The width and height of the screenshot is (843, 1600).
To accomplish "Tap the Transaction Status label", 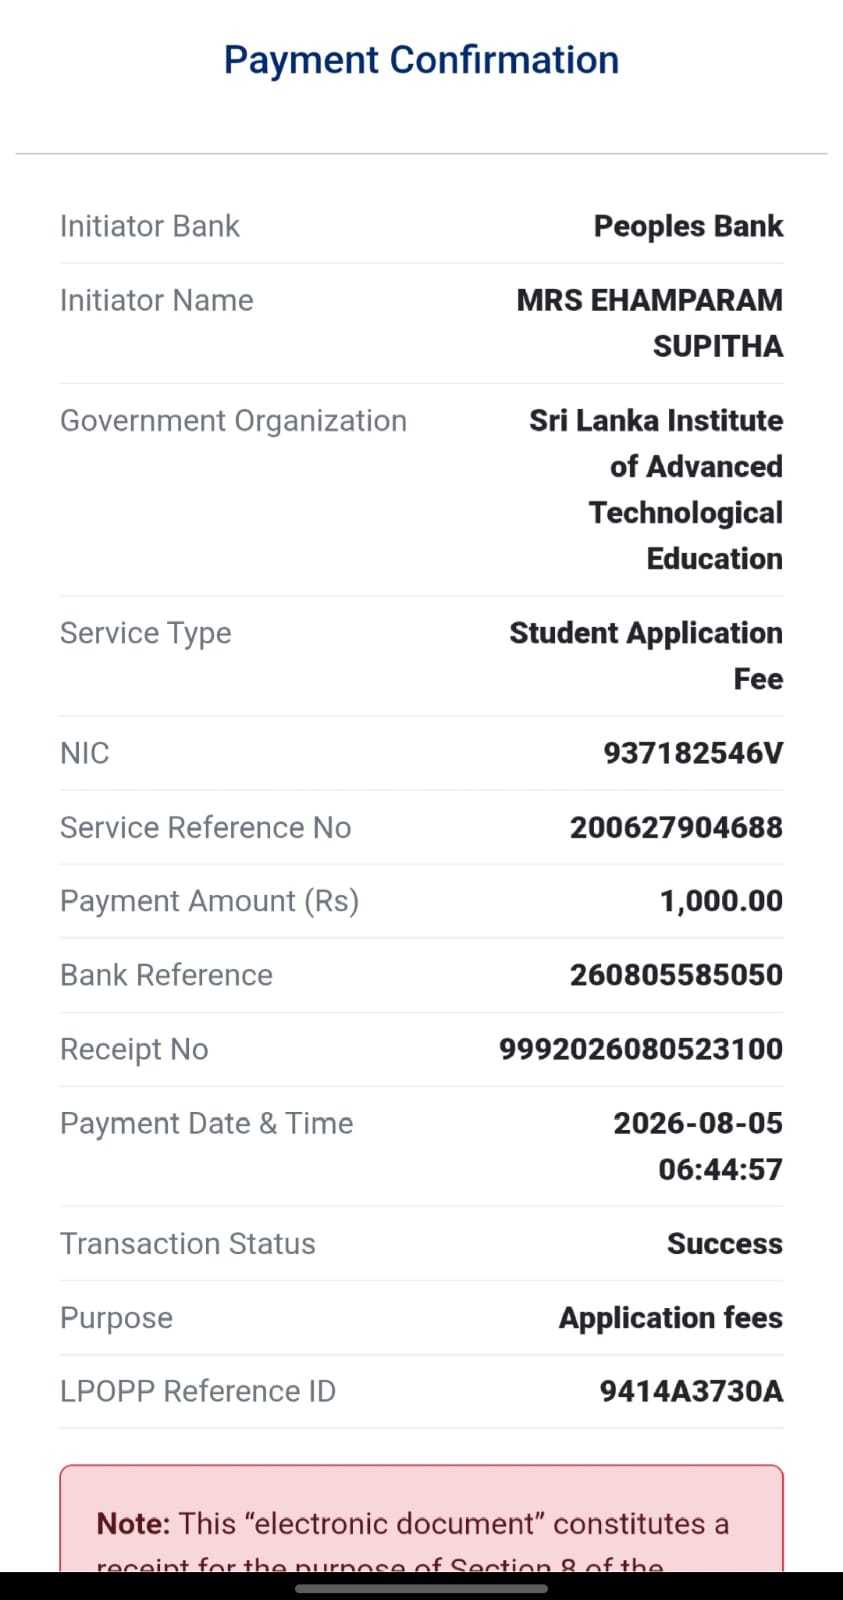I will click(188, 1243).
